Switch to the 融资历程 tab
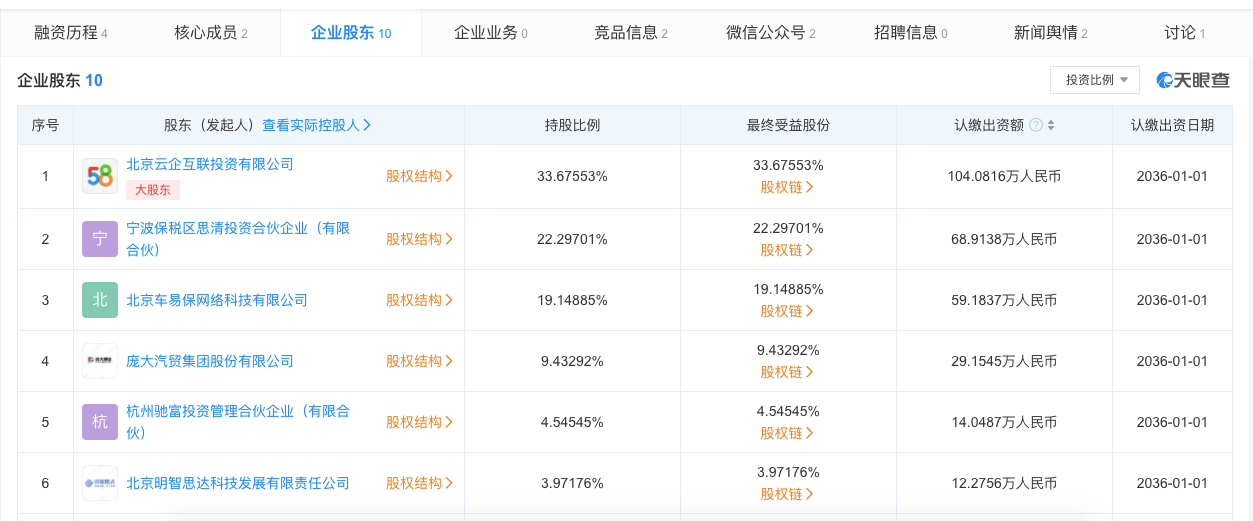This screenshot has width=1253, height=521. coord(71,33)
